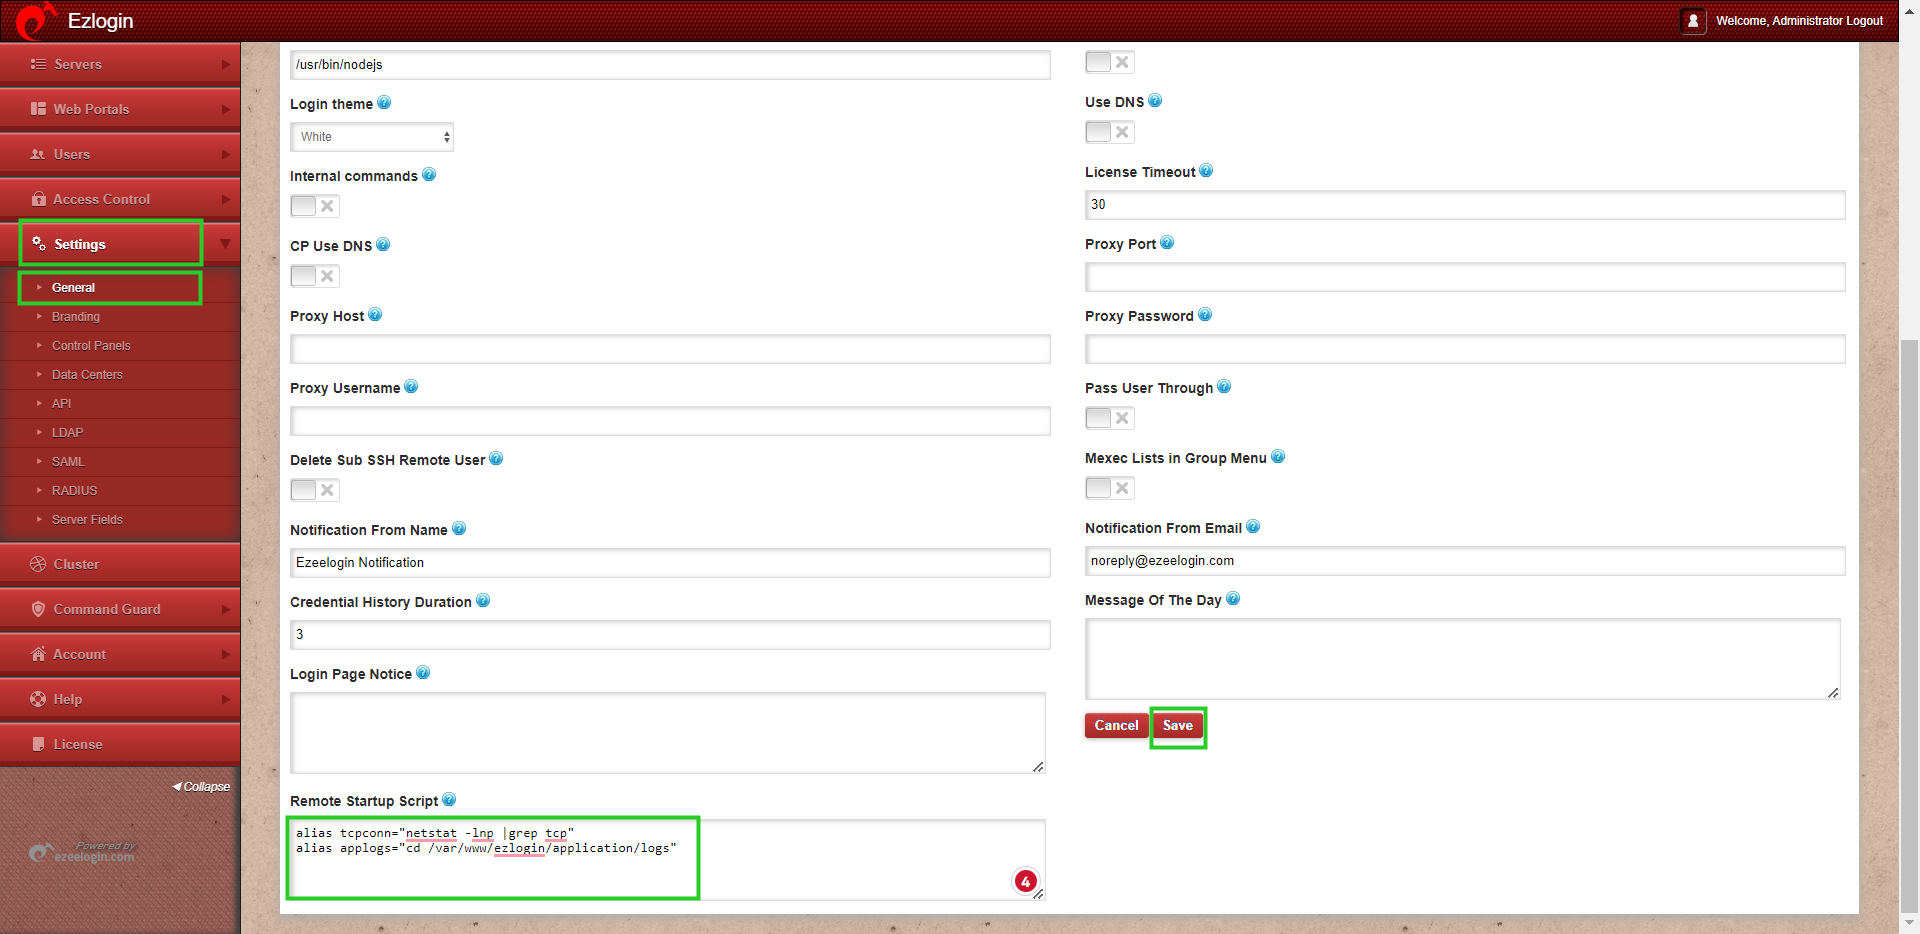
Task: Click the Access Control lock icon
Action: 39,199
